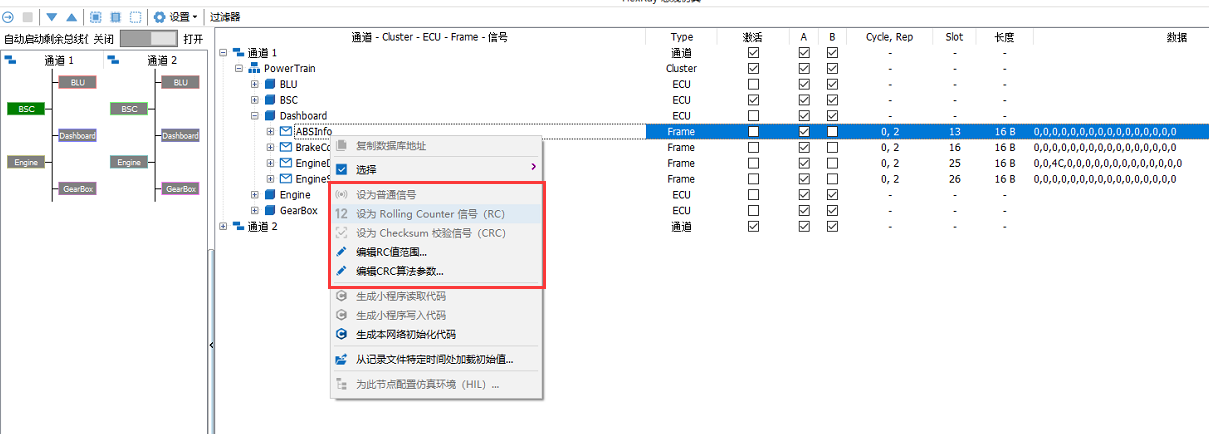Image resolution: width=1209 pixels, height=434 pixels.
Task: Expand the GearBox ECU node
Action: [255, 210]
